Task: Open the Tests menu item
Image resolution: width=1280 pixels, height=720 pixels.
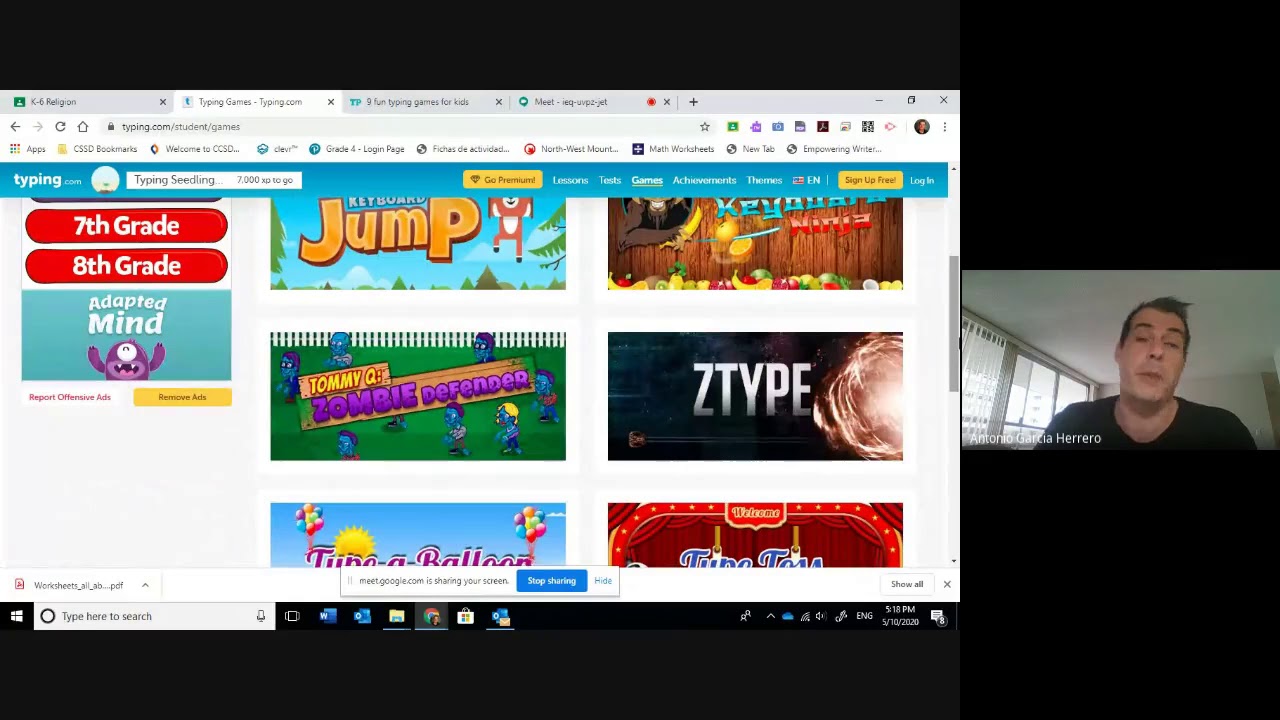Action: (x=610, y=180)
